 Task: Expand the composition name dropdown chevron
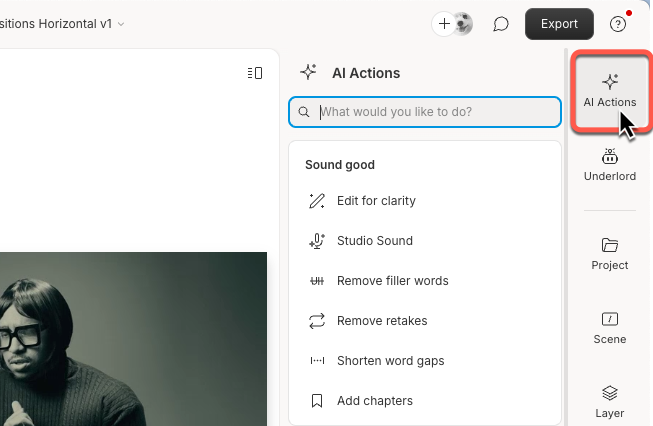coord(121,24)
